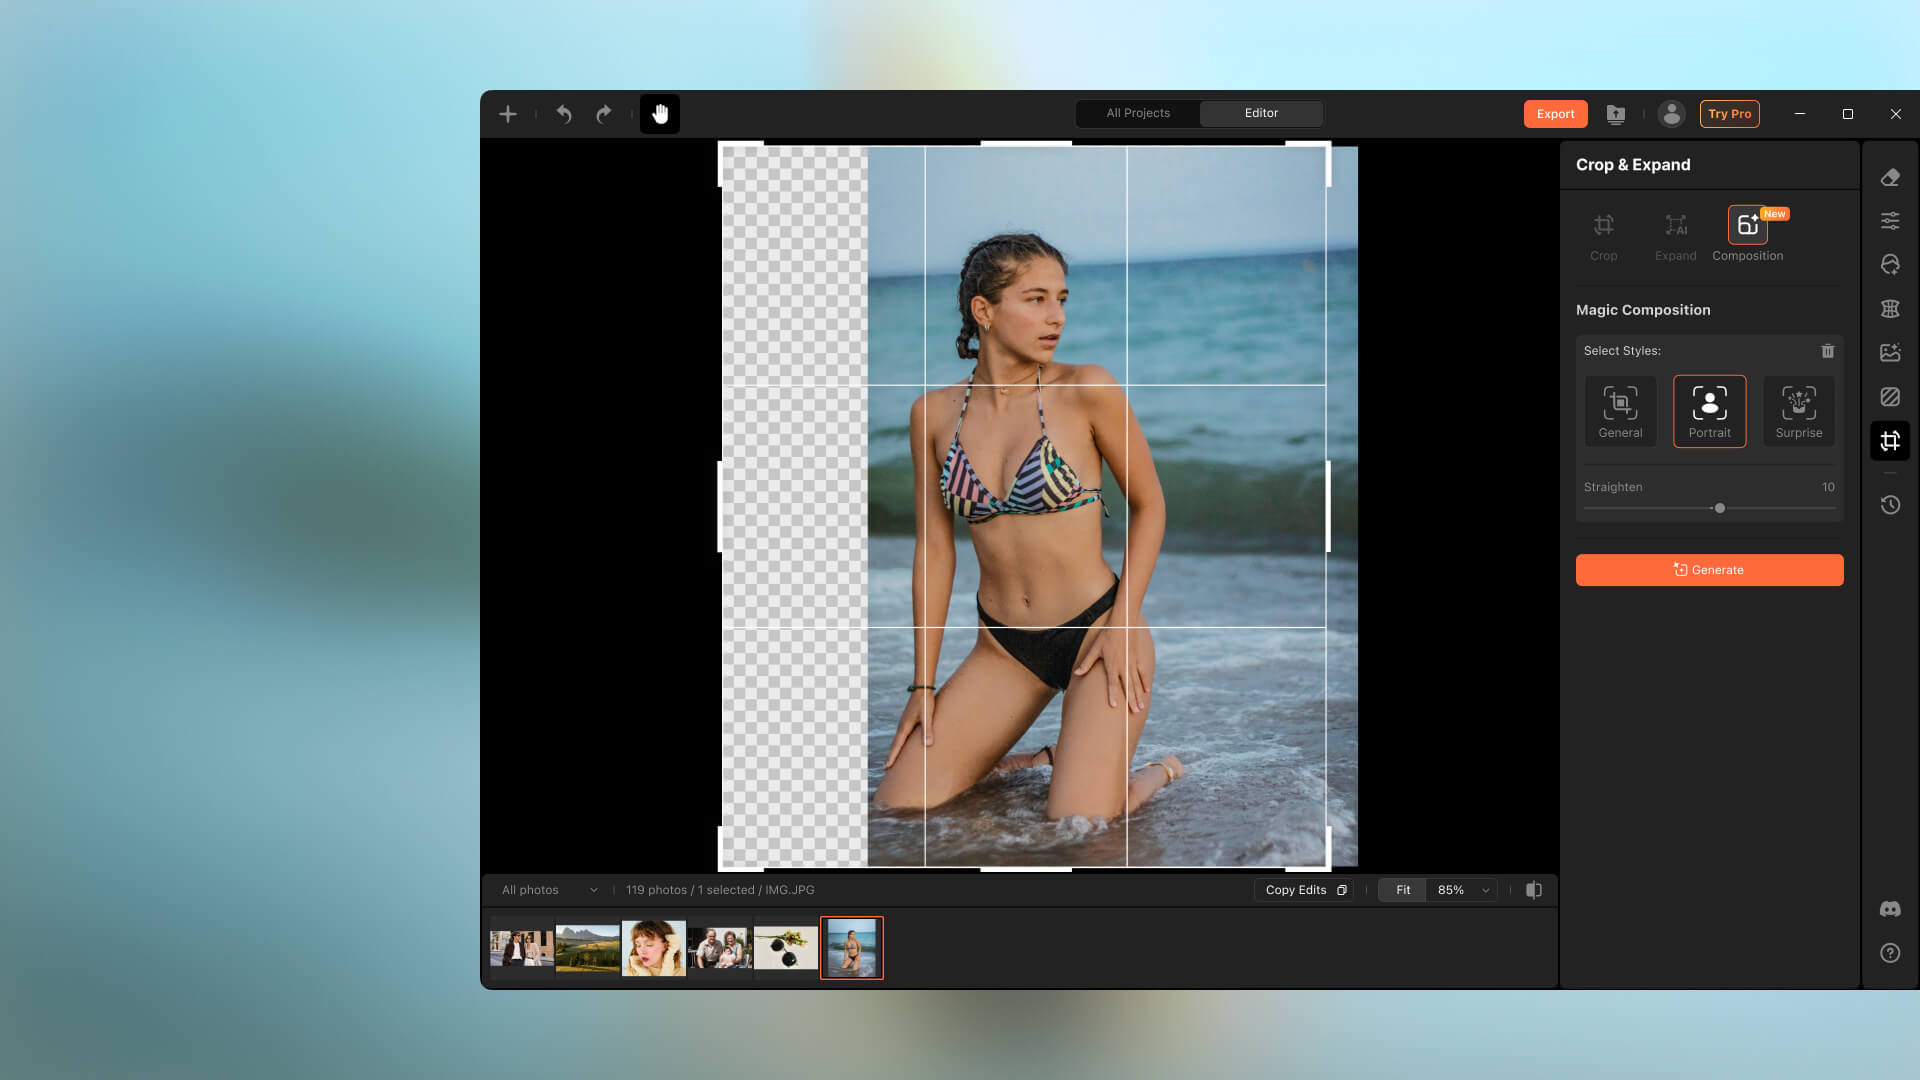Undo the last edit

pos(564,114)
